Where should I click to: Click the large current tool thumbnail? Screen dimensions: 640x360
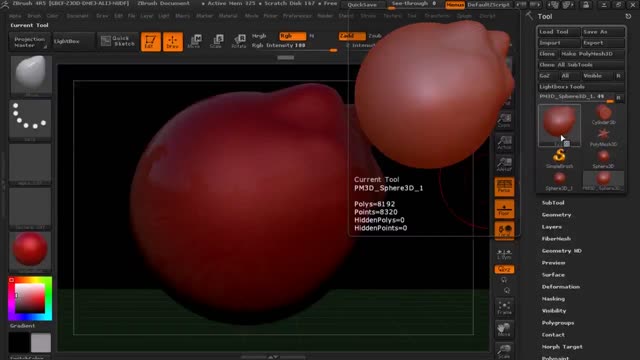point(559,125)
